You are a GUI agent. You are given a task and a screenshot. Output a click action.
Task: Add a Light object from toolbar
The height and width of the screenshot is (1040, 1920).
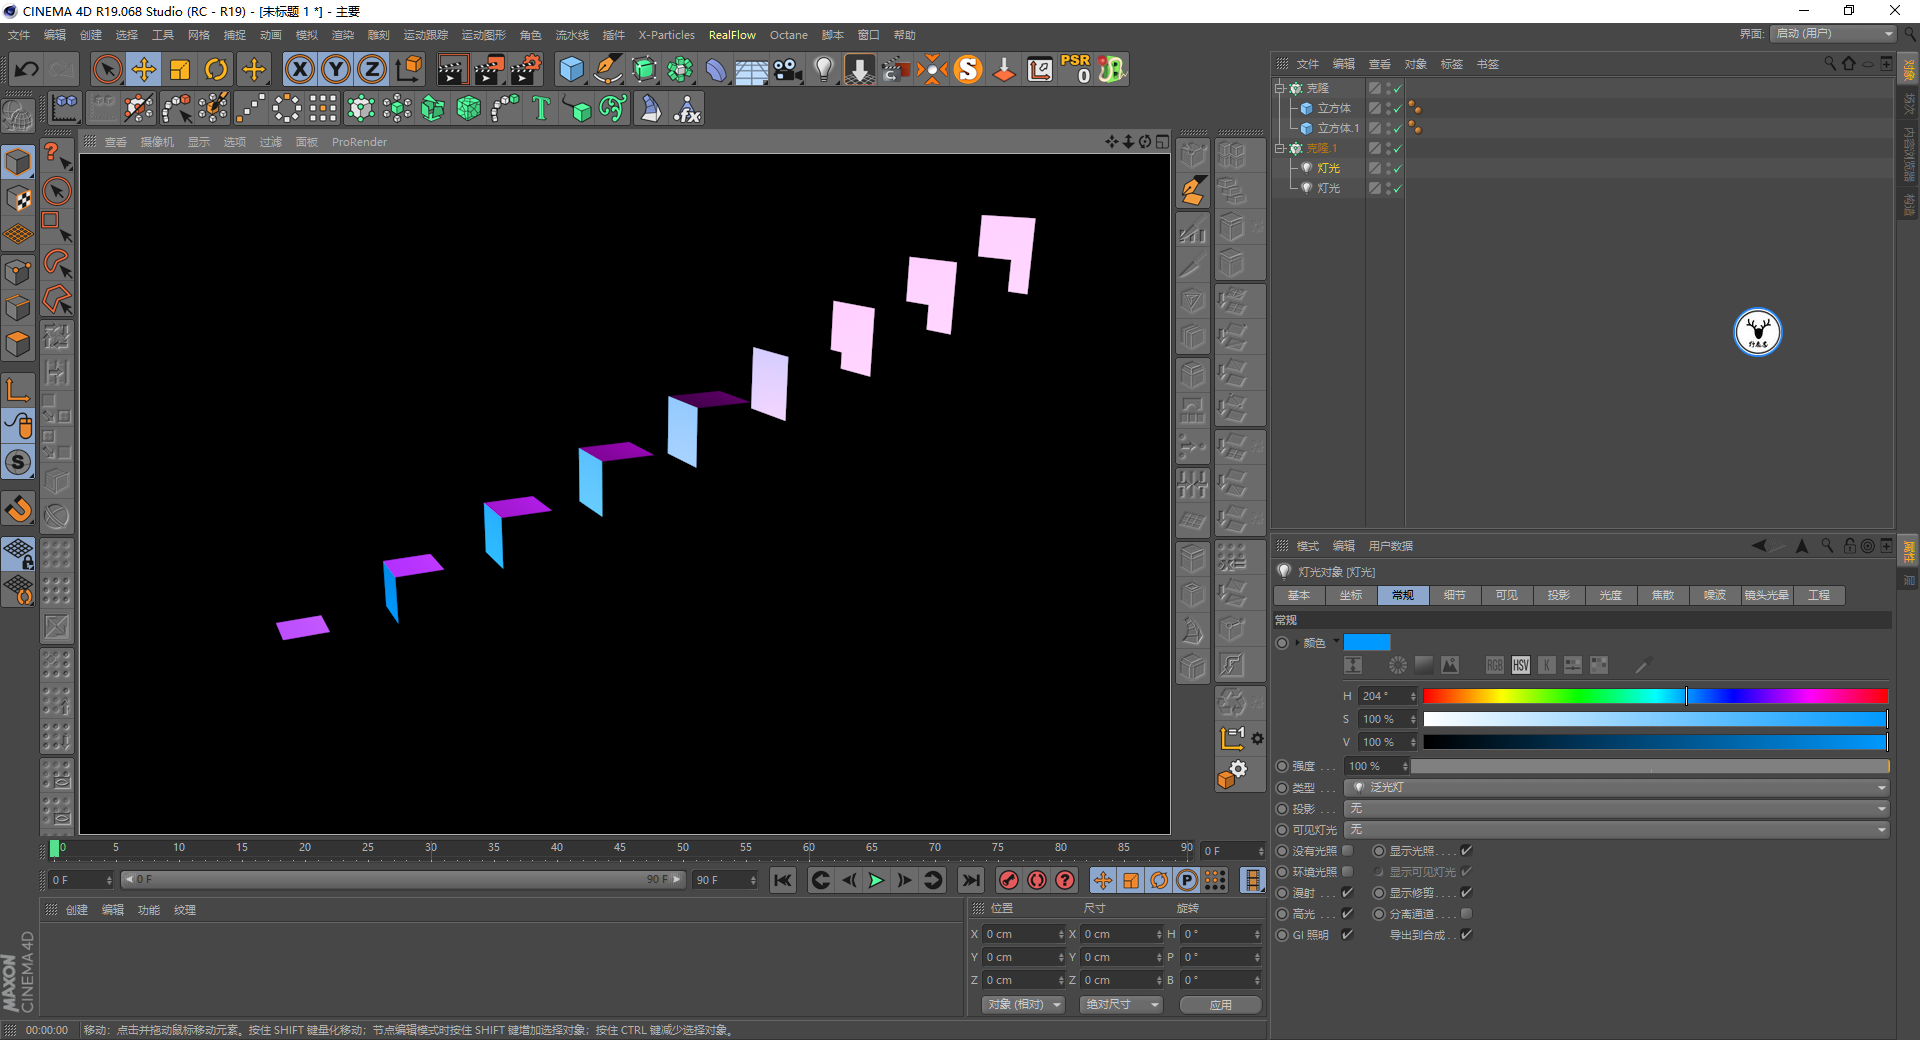click(824, 69)
